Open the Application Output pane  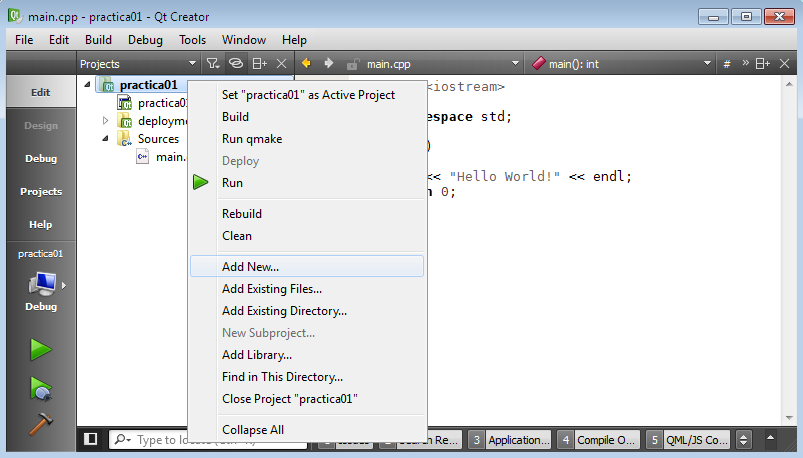point(510,440)
